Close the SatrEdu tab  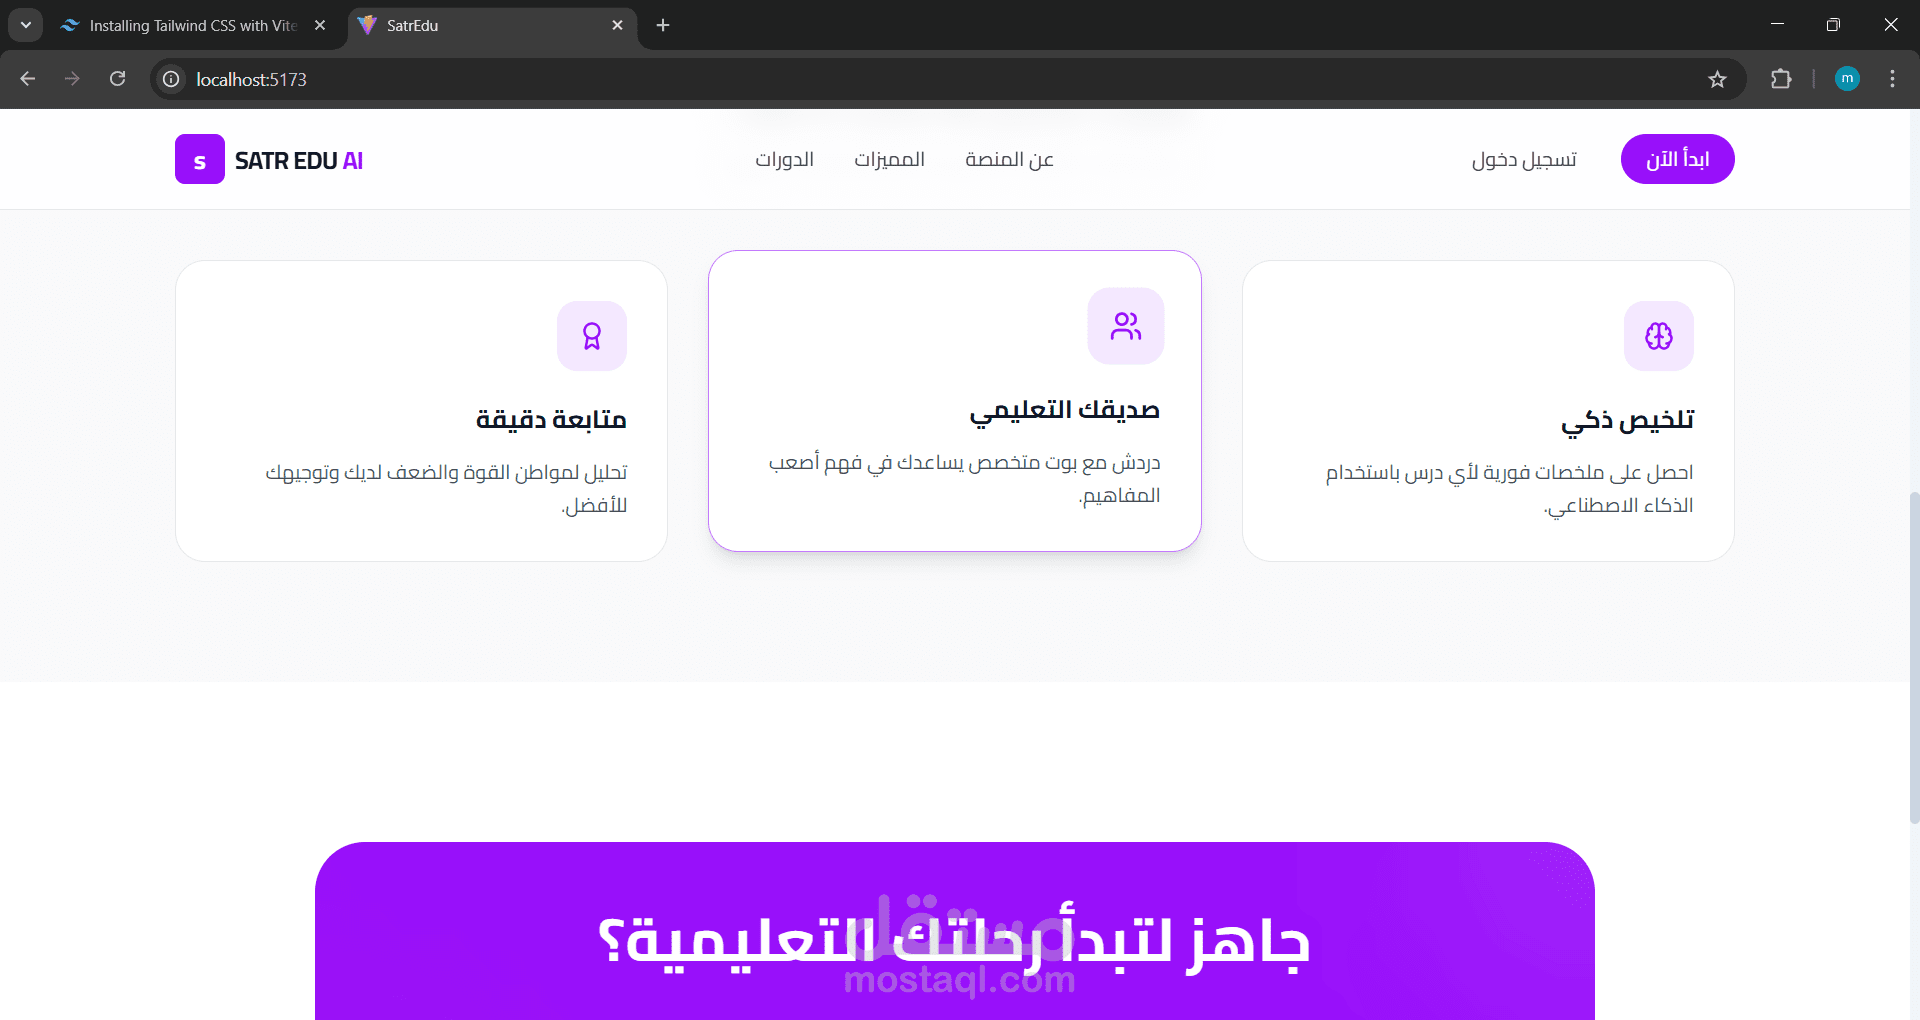tap(617, 25)
